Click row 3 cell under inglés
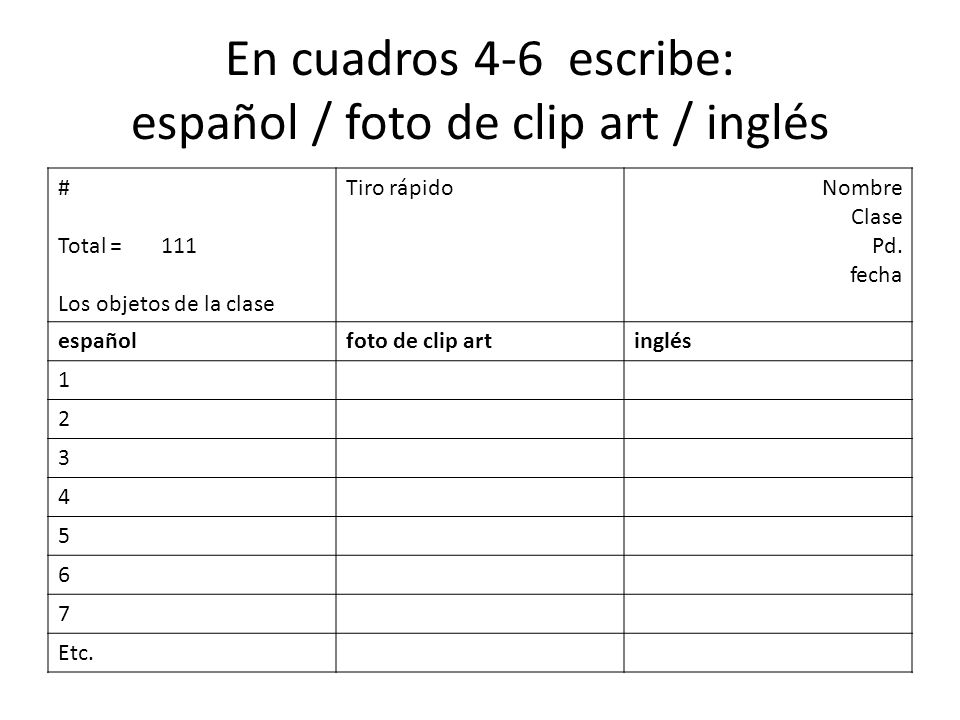 click(768, 458)
